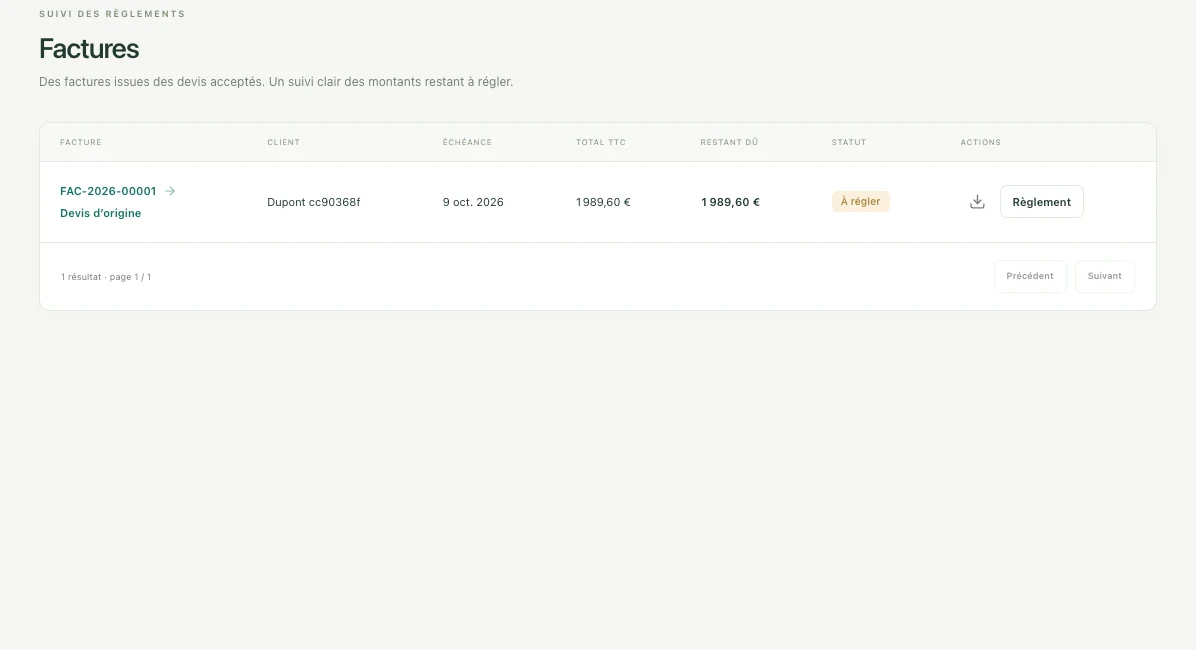Download invoice FAC-2026-00001 via download icon

pos(977,202)
